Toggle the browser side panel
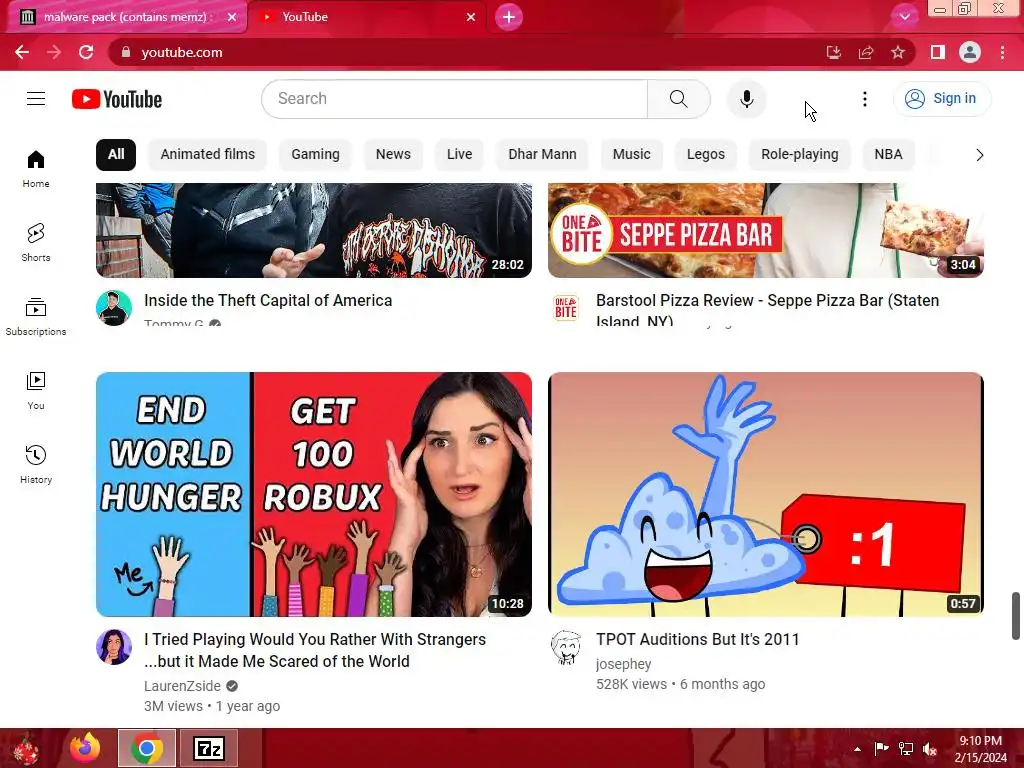Image resolution: width=1024 pixels, height=768 pixels. point(938,52)
